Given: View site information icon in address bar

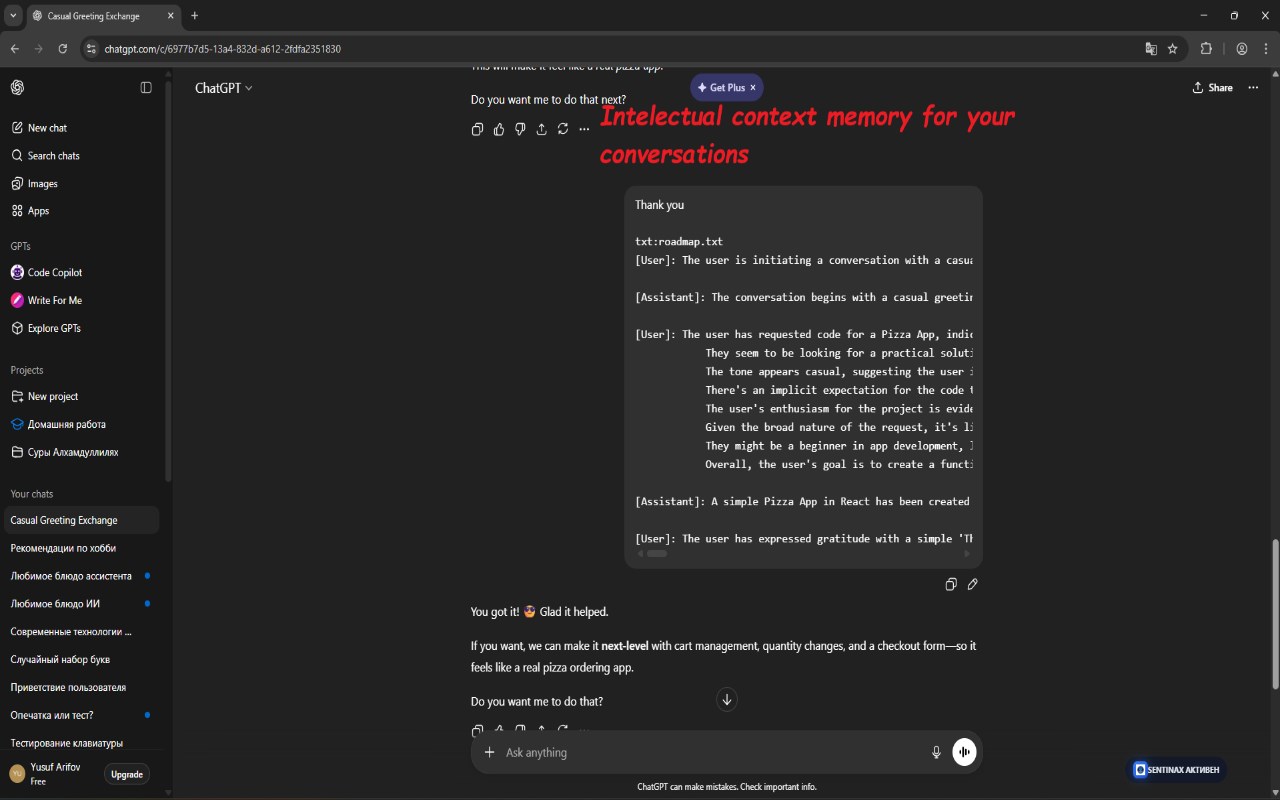Looking at the screenshot, I should (91, 48).
